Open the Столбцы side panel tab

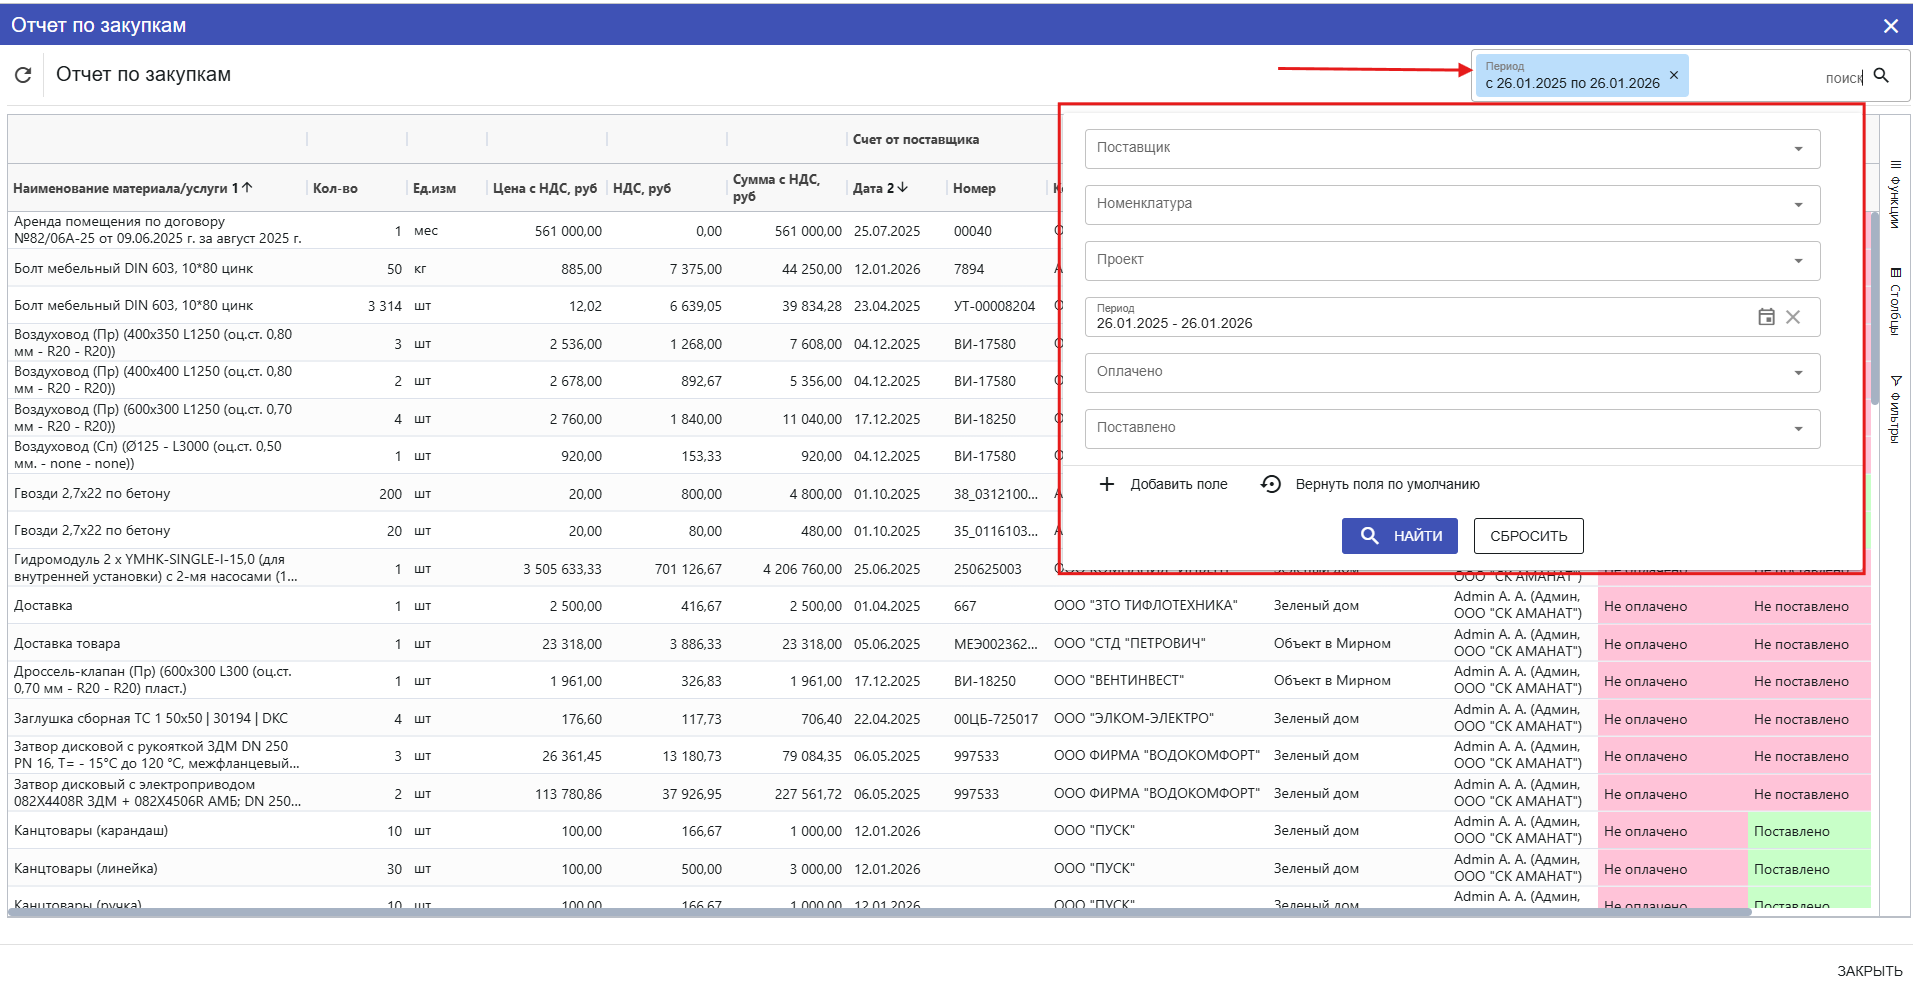1894,301
